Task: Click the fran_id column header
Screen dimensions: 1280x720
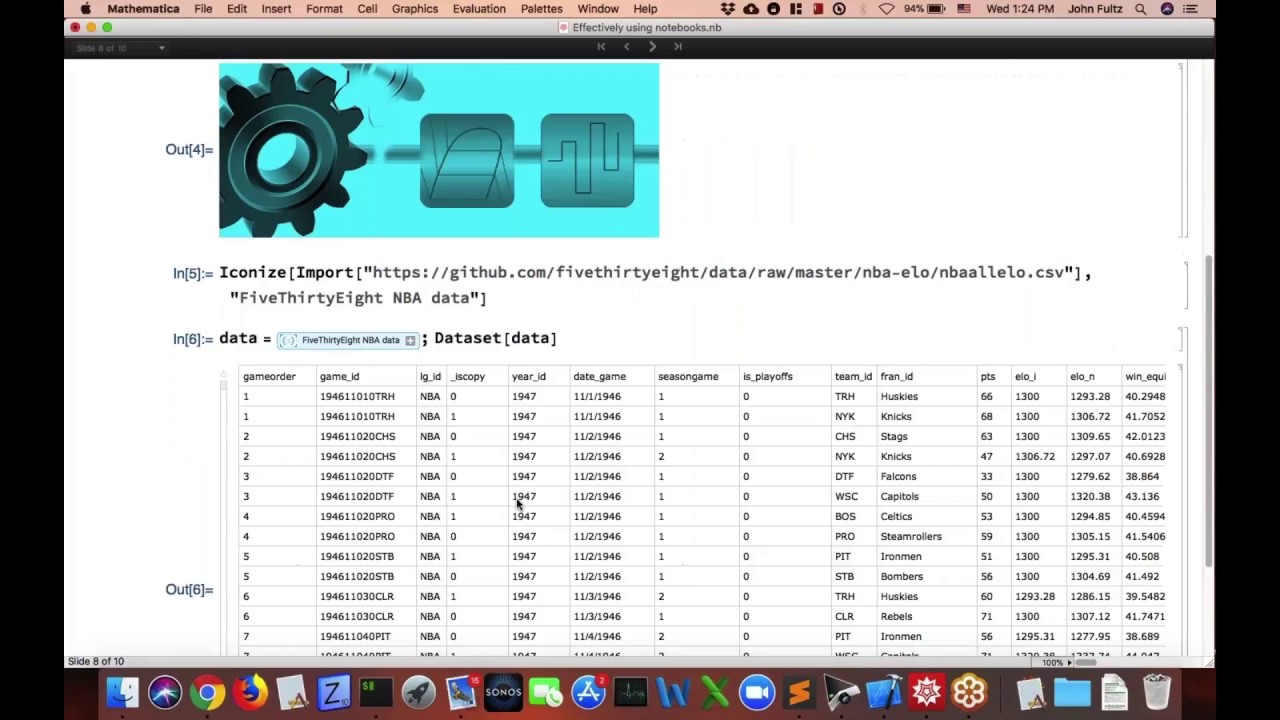Action: [896, 377]
